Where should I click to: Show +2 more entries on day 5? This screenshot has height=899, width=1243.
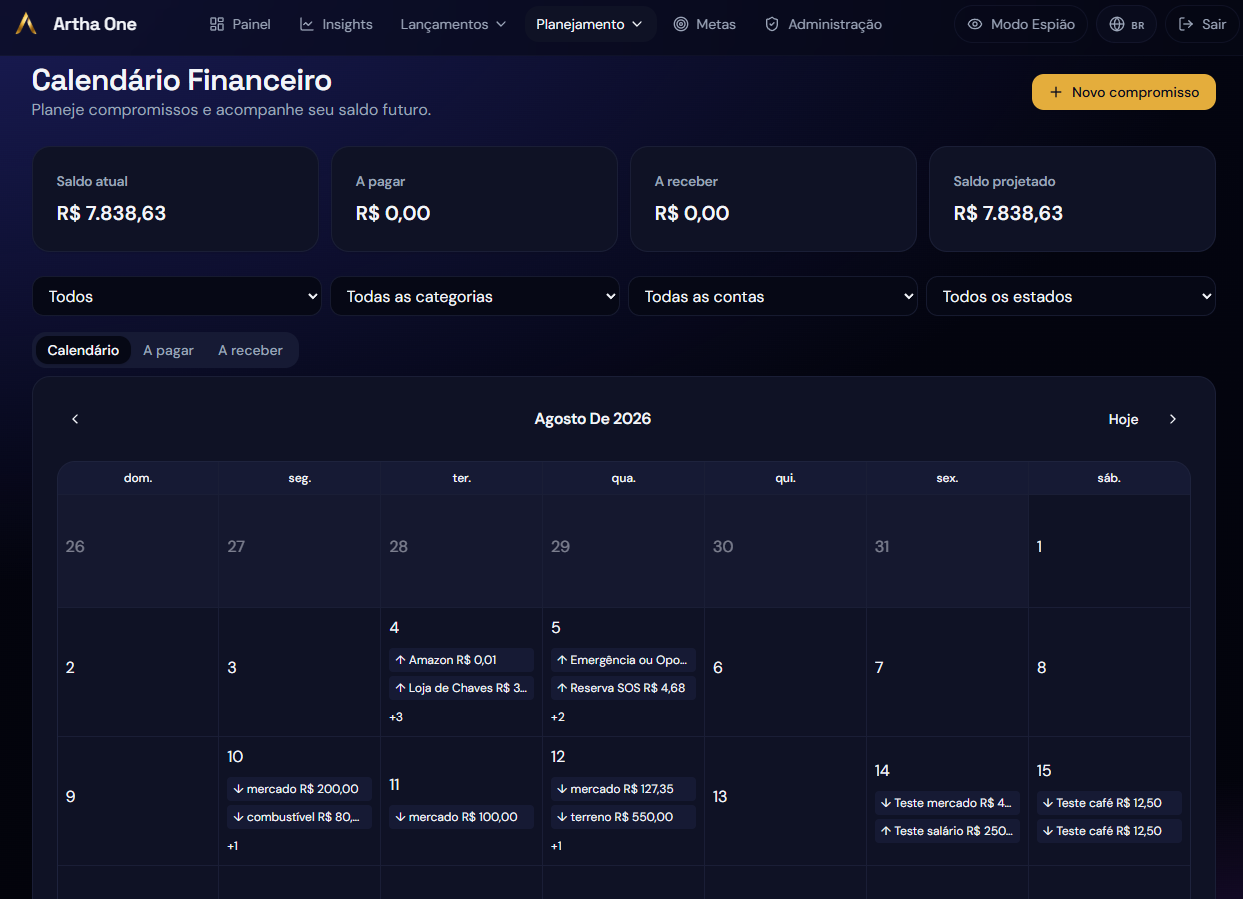click(558, 717)
